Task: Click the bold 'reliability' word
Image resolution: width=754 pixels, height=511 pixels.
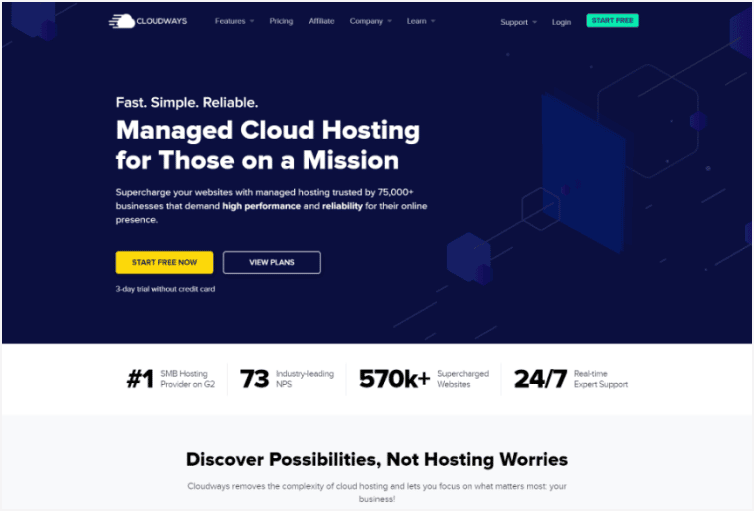Action: (342, 206)
